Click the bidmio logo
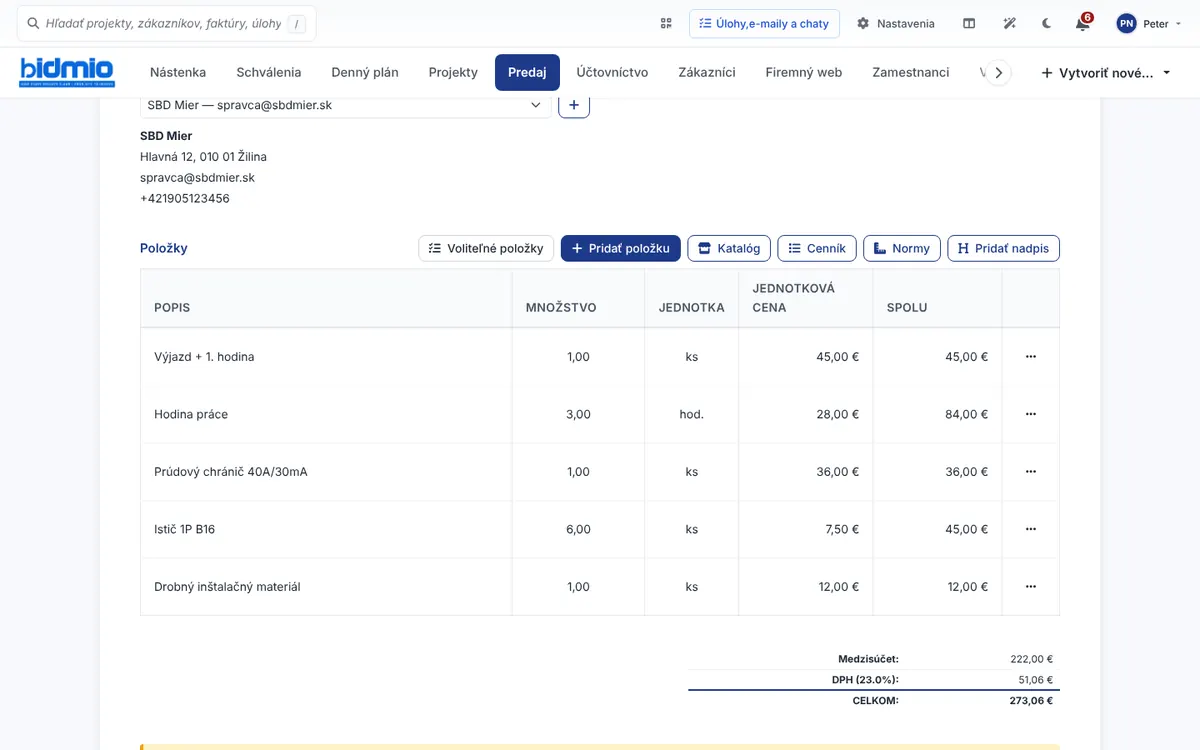Image resolution: width=1200 pixels, height=750 pixels. (x=67, y=72)
